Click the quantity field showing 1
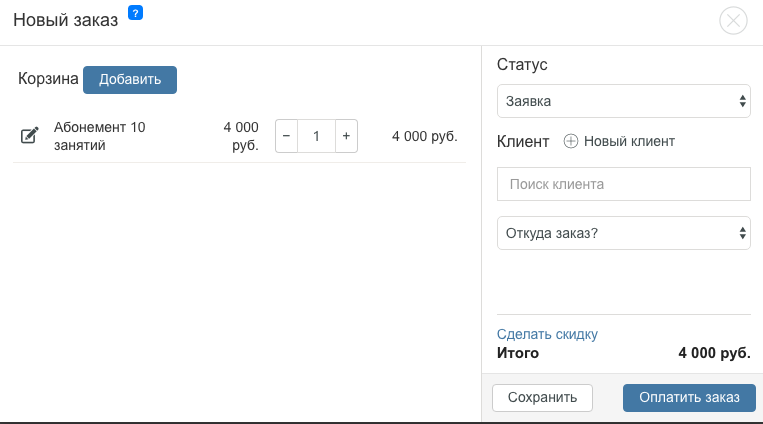Image resolution: width=763 pixels, height=424 pixels. pos(316,136)
